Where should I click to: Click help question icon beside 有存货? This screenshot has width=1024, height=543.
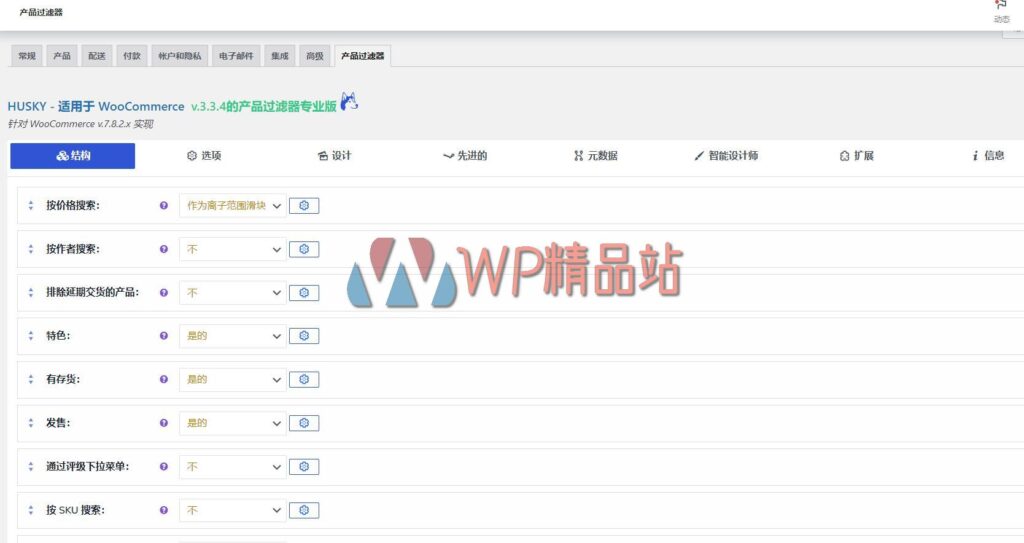click(164, 380)
